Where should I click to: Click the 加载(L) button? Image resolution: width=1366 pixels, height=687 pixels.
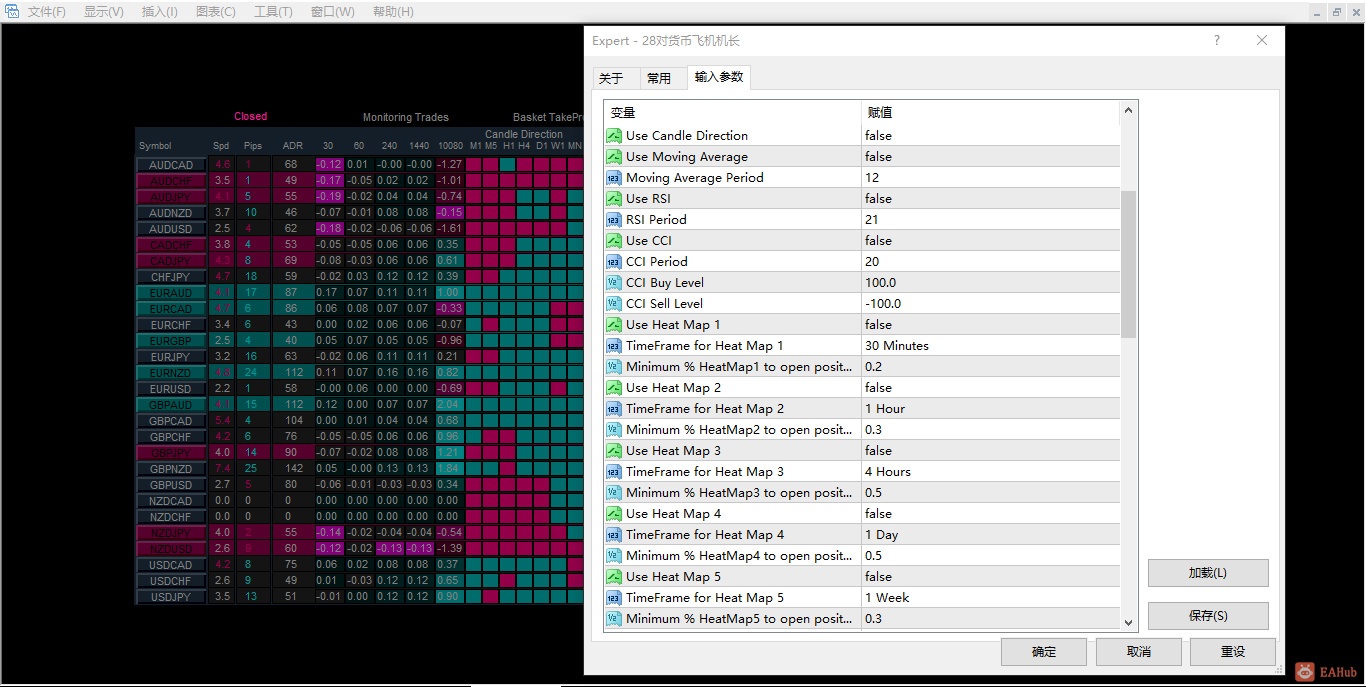click(x=1207, y=573)
